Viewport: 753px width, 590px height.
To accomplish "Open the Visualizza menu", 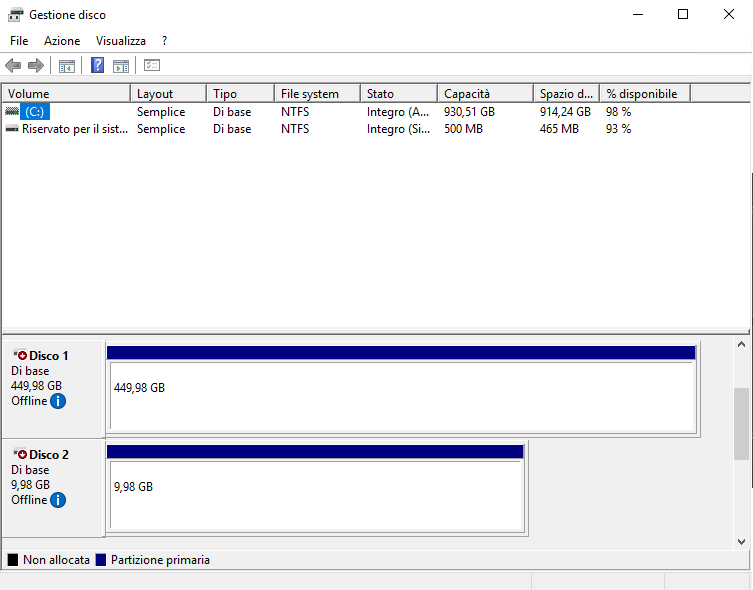I will (x=121, y=41).
